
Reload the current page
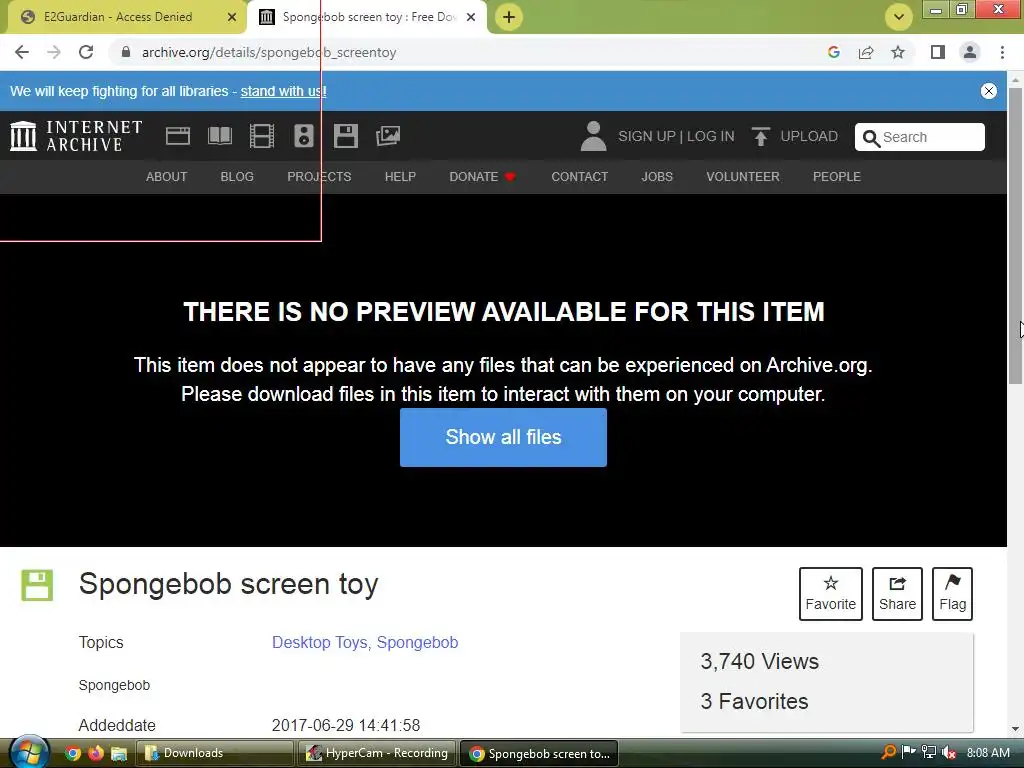[x=86, y=52]
